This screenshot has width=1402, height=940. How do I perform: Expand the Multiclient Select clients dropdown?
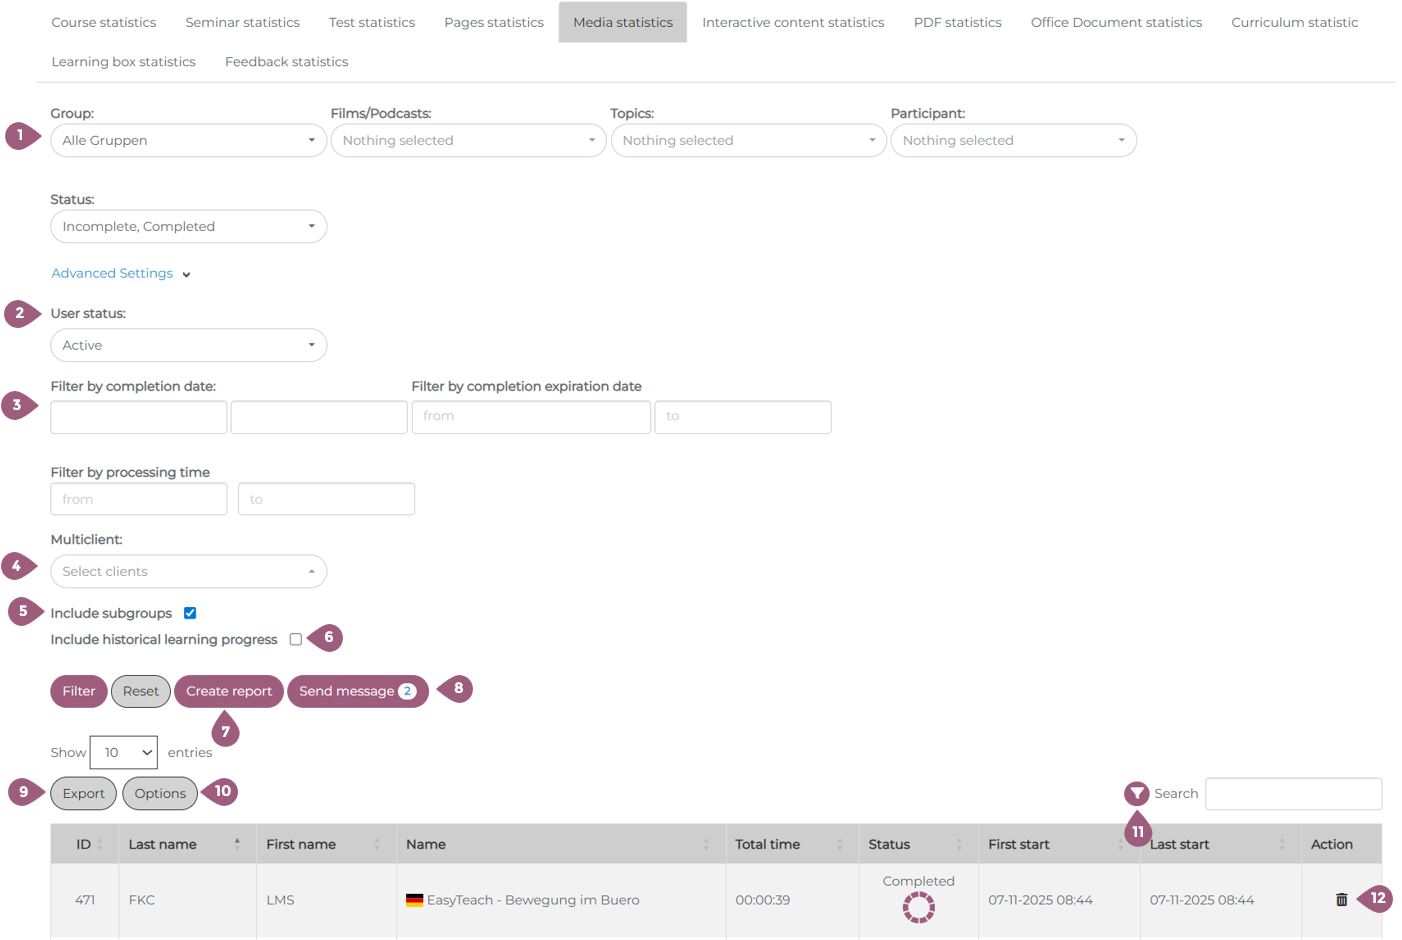(x=188, y=572)
